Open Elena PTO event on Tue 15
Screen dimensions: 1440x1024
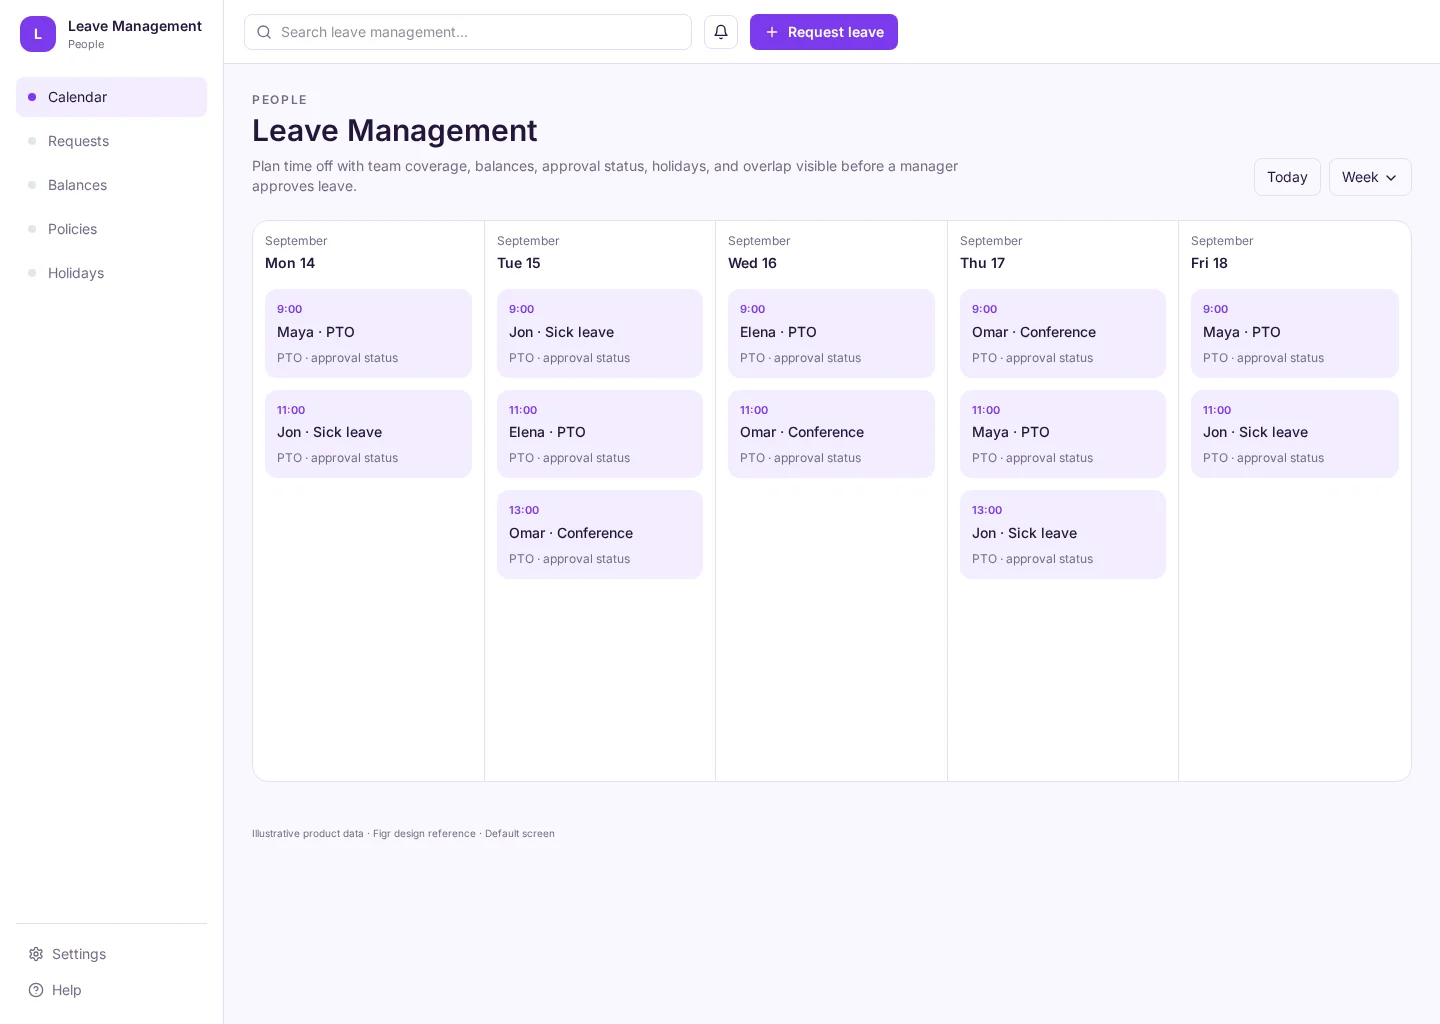click(x=600, y=434)
